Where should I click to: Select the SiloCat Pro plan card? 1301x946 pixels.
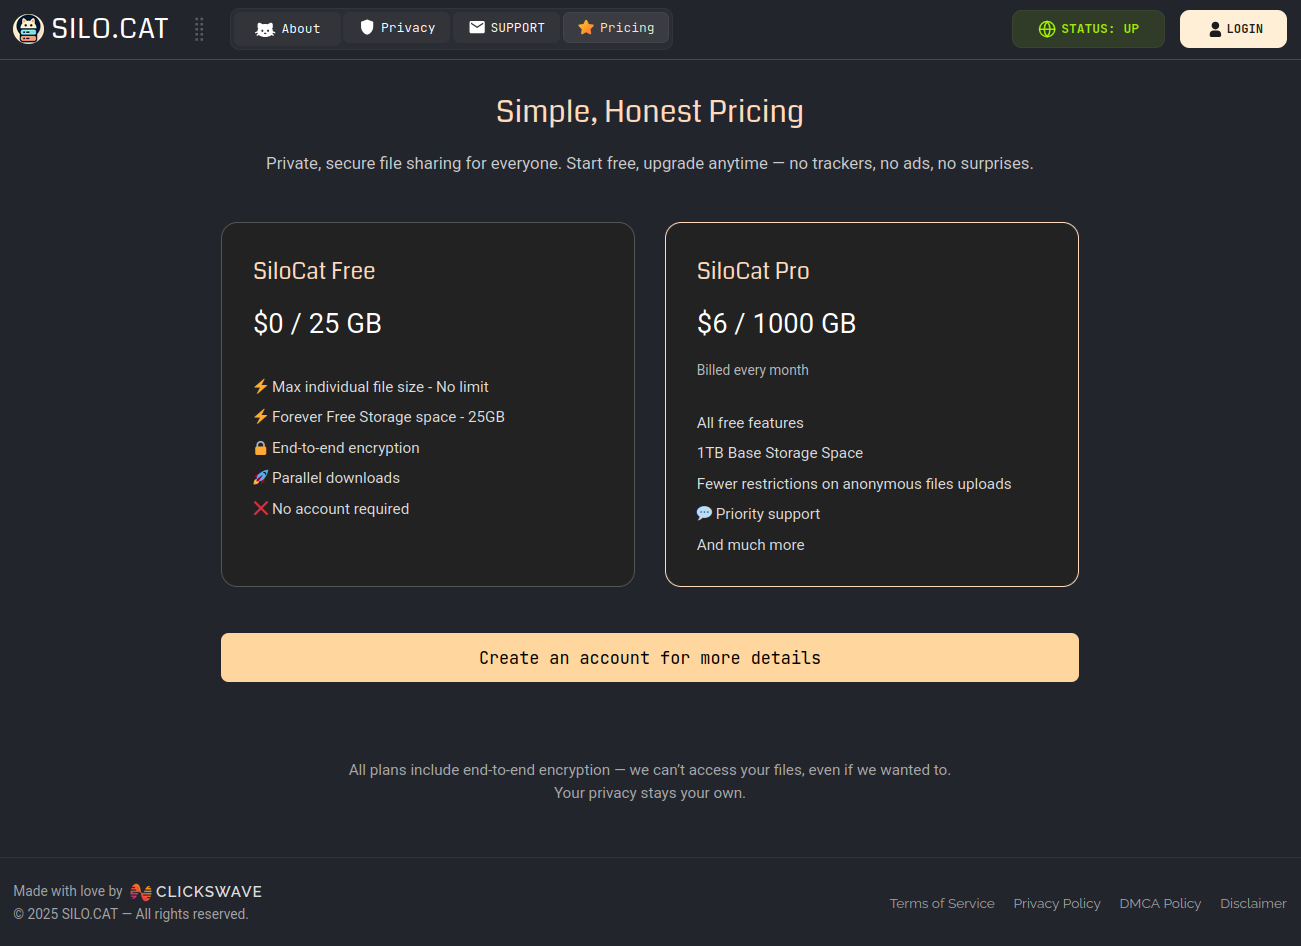click(872, 404)
